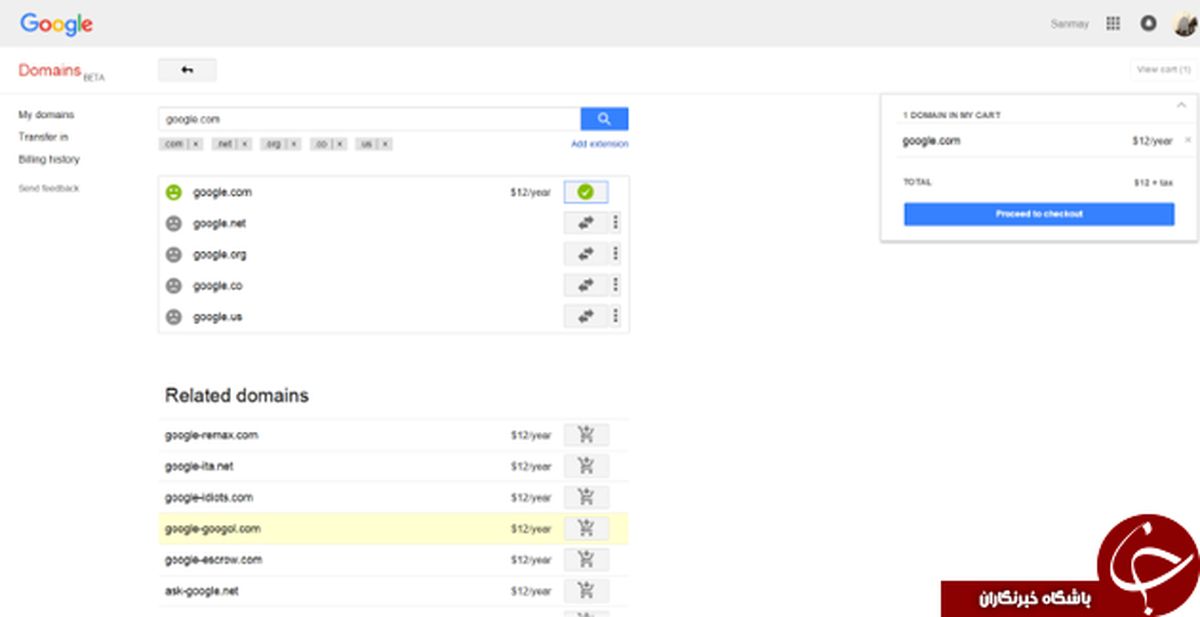Click the sad face beside google.us

pyautogui.click(x=174, y=317)
